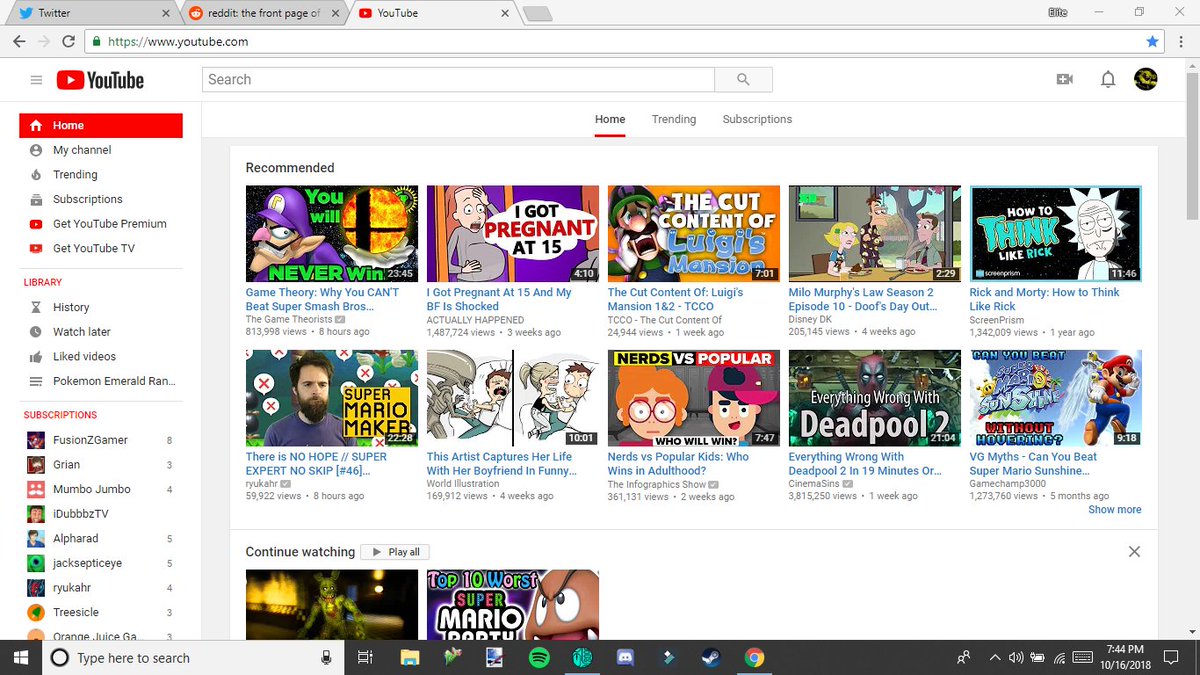Image resolution: width=1200 pixels, height=675 pixels.
Task: Select the Subscriptions tab at top
Action: pyautogui.click(x=757, y=119)
